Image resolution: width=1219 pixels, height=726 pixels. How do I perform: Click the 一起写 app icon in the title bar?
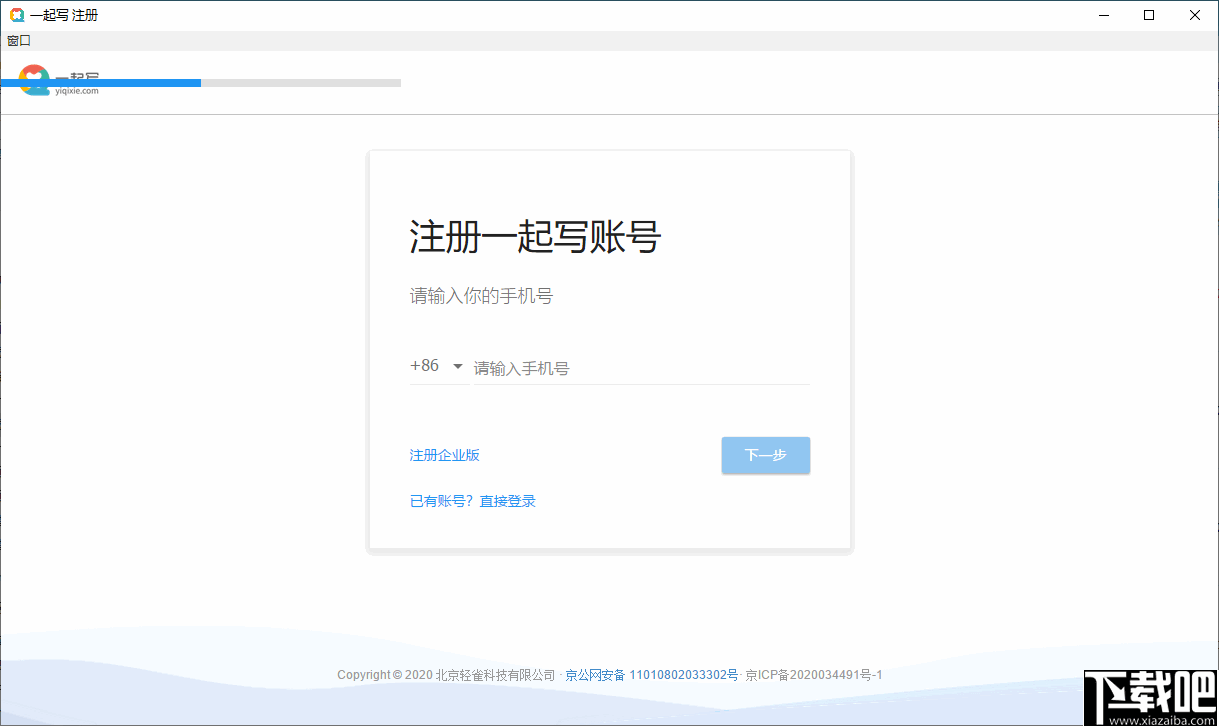(x=17, y=15)
